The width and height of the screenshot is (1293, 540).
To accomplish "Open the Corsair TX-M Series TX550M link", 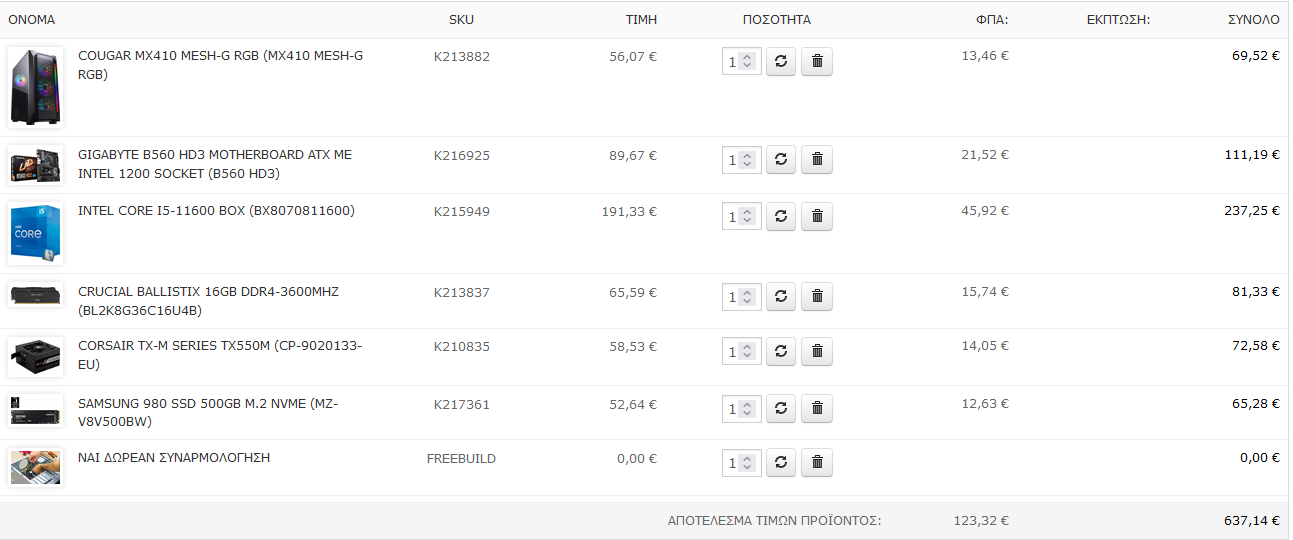I will [x=220, y=355].
